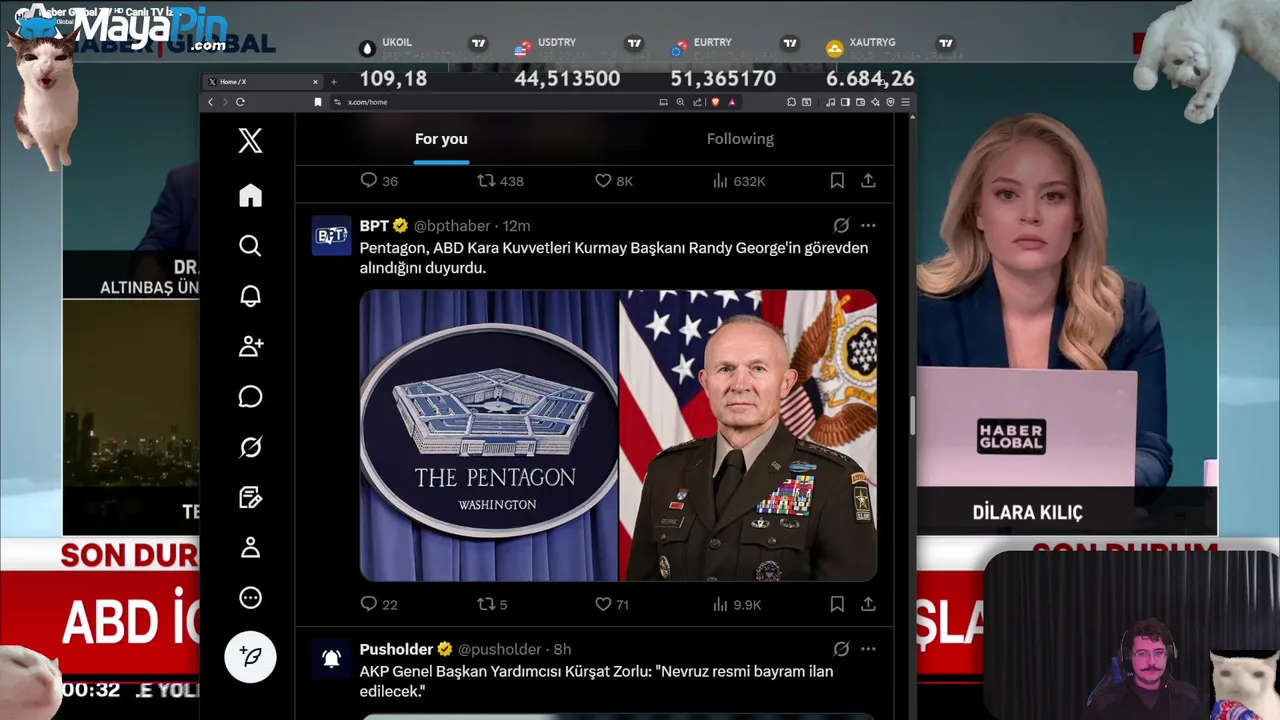Image resolution: width=1280 pixels, height=720 pixels.
Task: Open the Pentagon and general image
Action: [618, 436]
